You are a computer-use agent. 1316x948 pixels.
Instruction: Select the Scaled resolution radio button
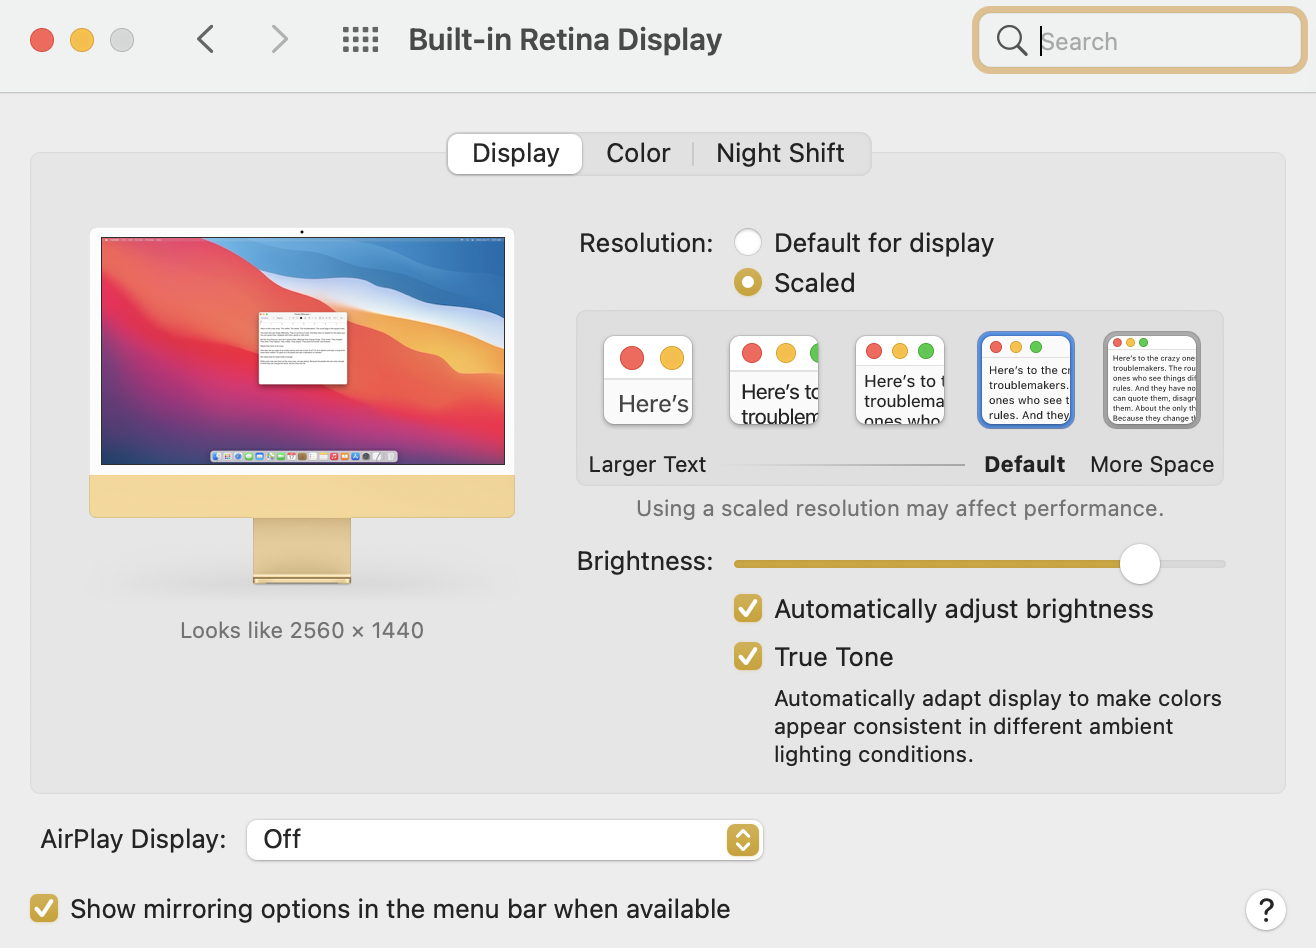click(747, 283)
